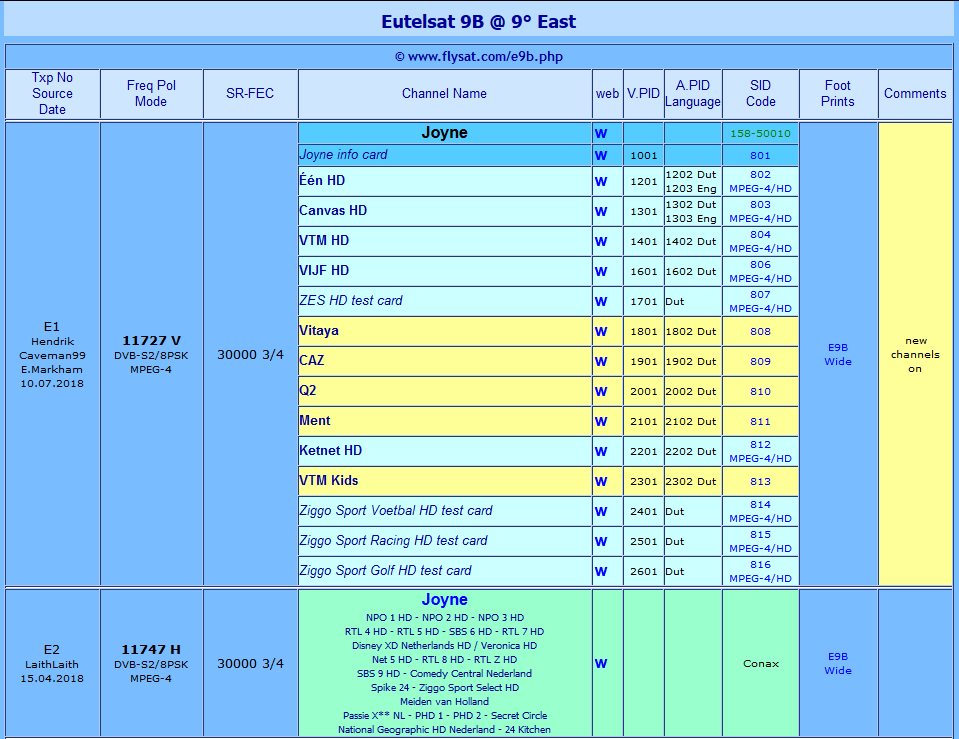
Task: Click the Joyne info card text
Action: pyautogui.click(x=343, y=155)
